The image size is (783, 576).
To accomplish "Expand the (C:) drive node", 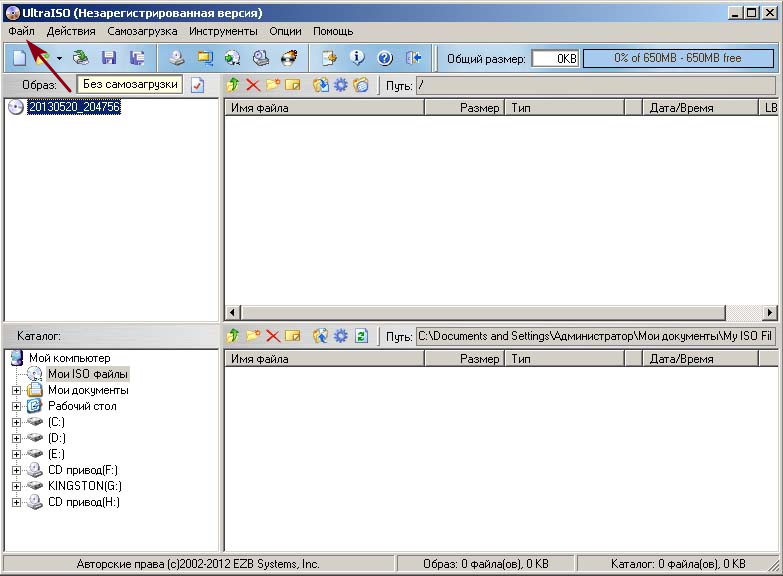I will click(x=16, y=422).
